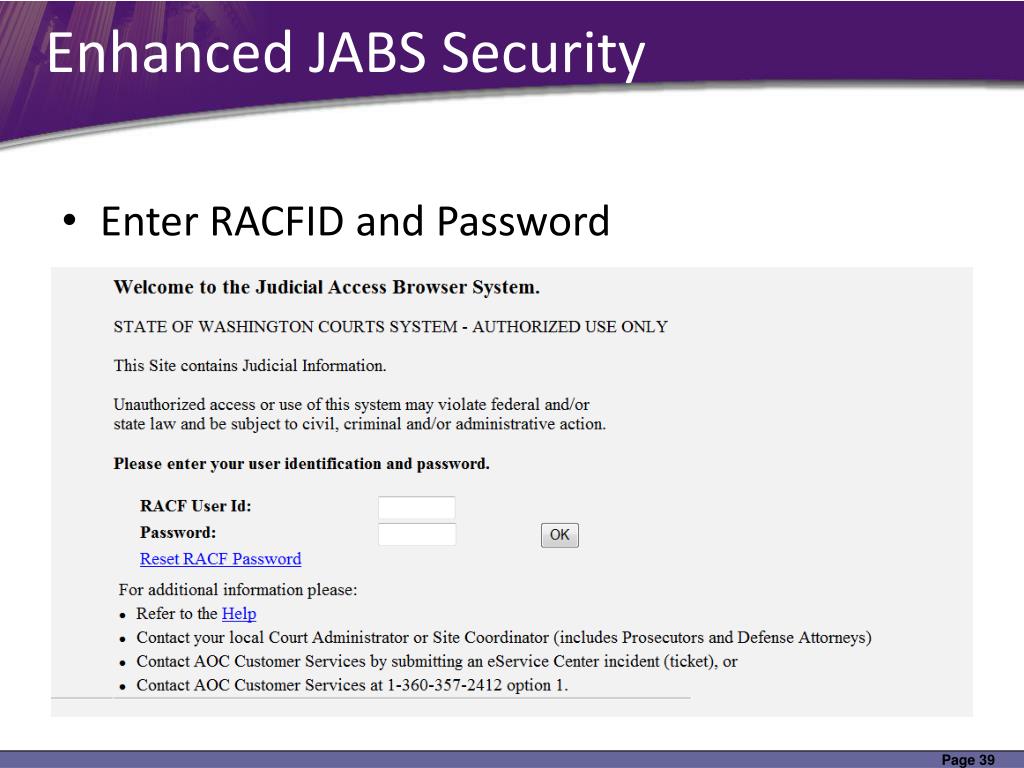Click the Password label text
Image resolution: width=1024 pixels, height=768 pixels.
coord(178,532)
